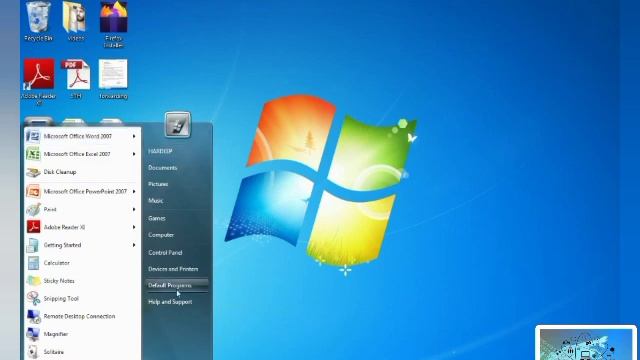Launch Remote Desktop Connection label

[x=79, y=316]
